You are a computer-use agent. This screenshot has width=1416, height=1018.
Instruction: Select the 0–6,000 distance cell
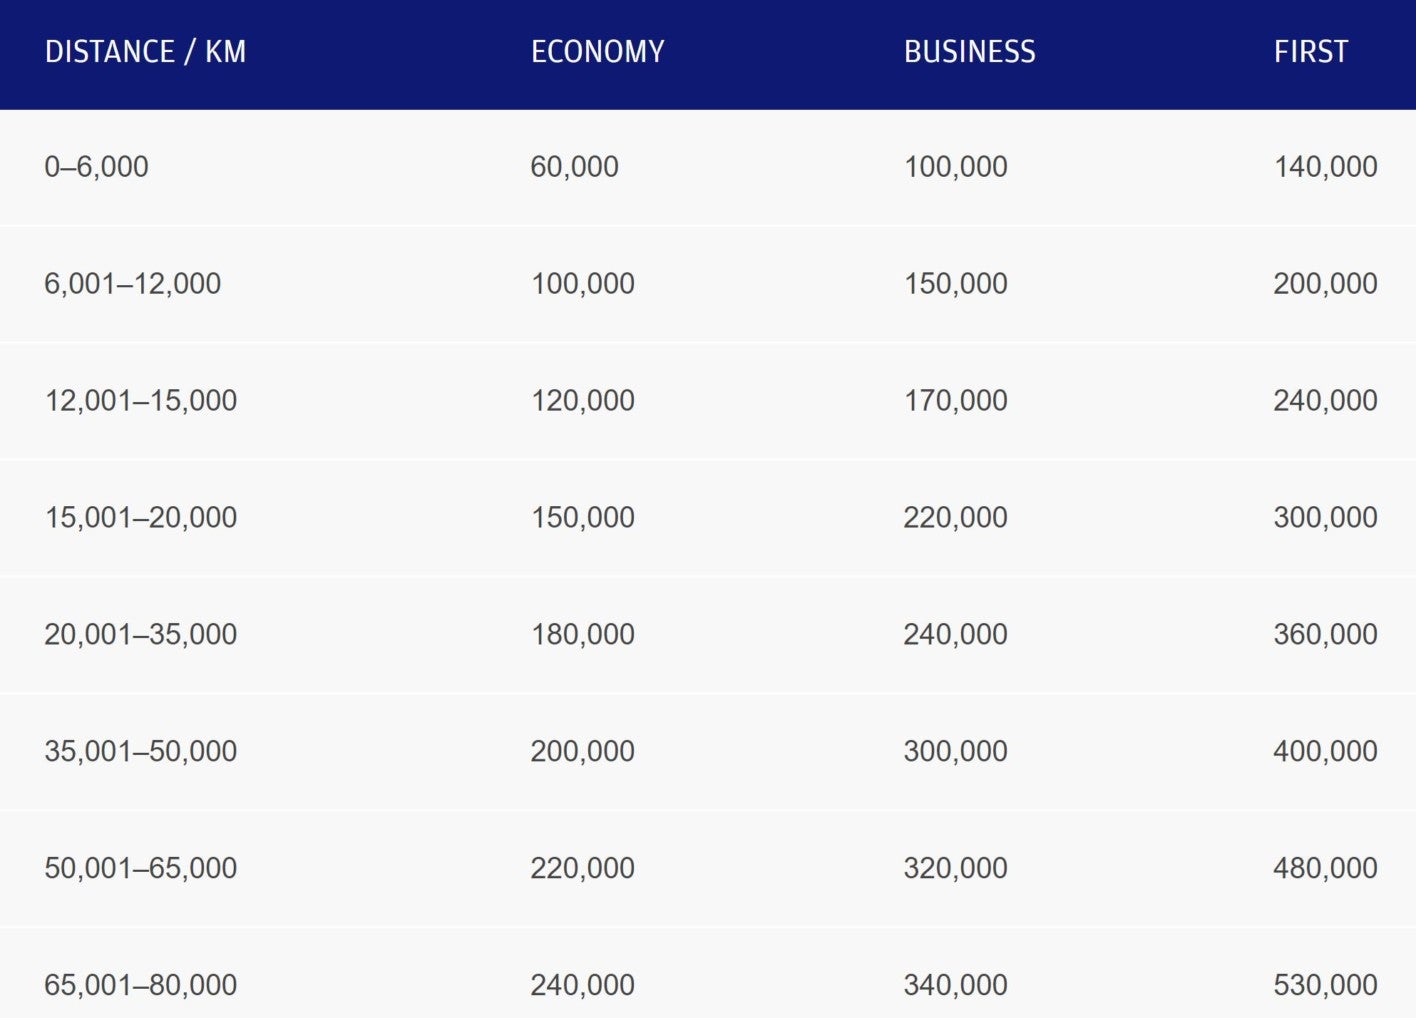pos(96,167)
